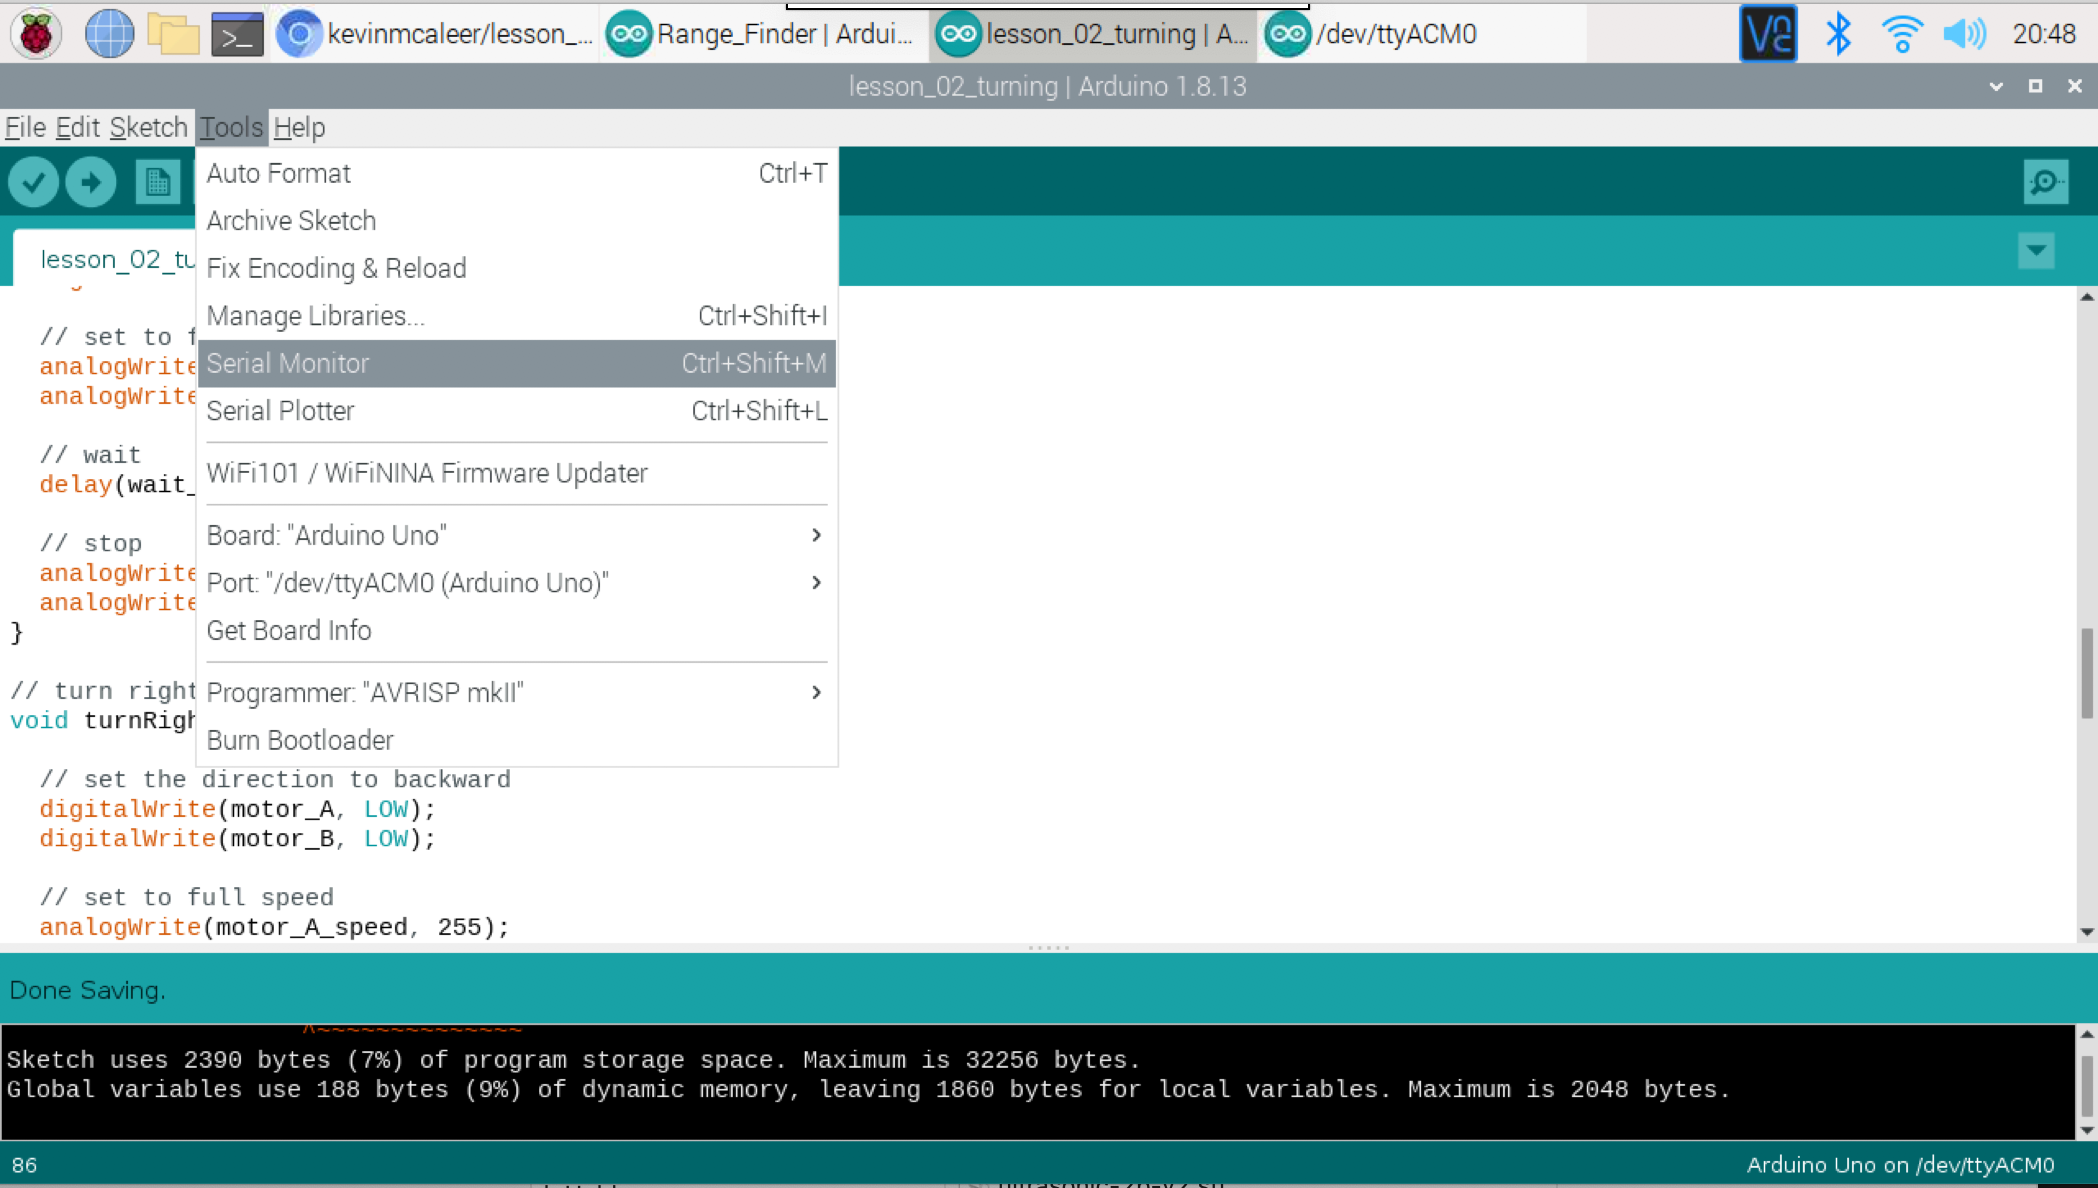
Task: Open the Edit menu
Action: [x=77, y=128]
